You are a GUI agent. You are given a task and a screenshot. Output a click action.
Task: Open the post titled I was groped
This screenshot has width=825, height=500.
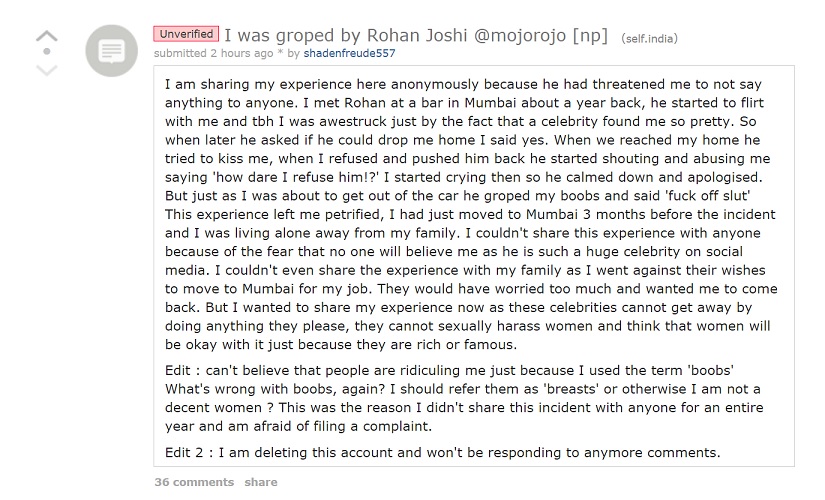[416, 35]
